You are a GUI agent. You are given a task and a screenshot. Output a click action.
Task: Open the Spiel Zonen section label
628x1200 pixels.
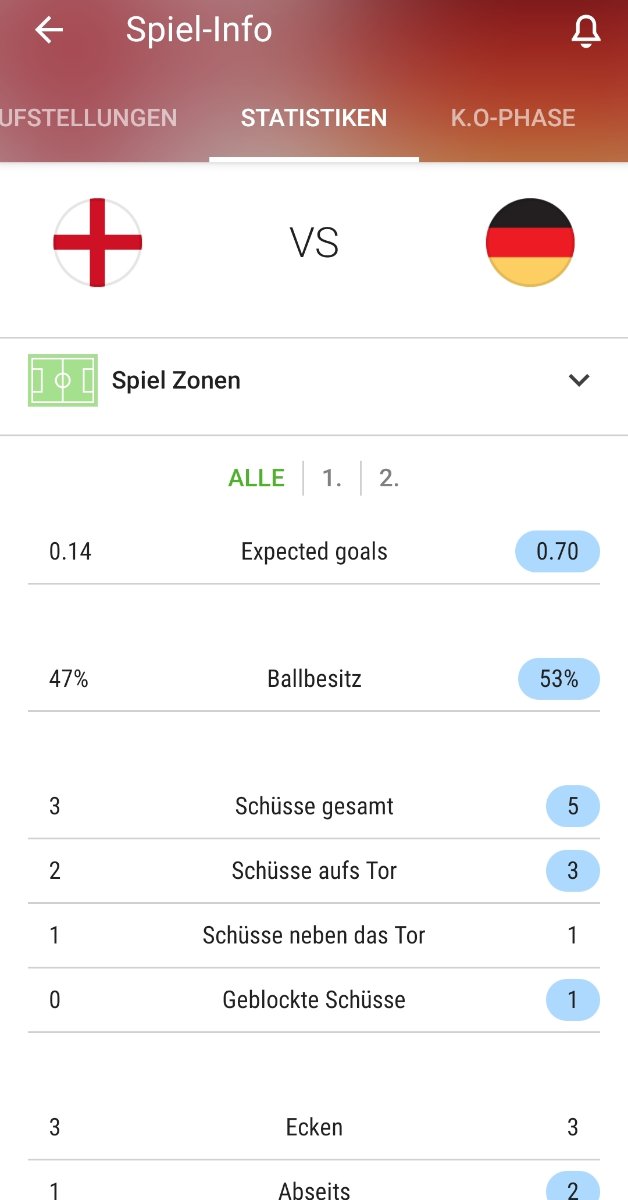[176, 381]
